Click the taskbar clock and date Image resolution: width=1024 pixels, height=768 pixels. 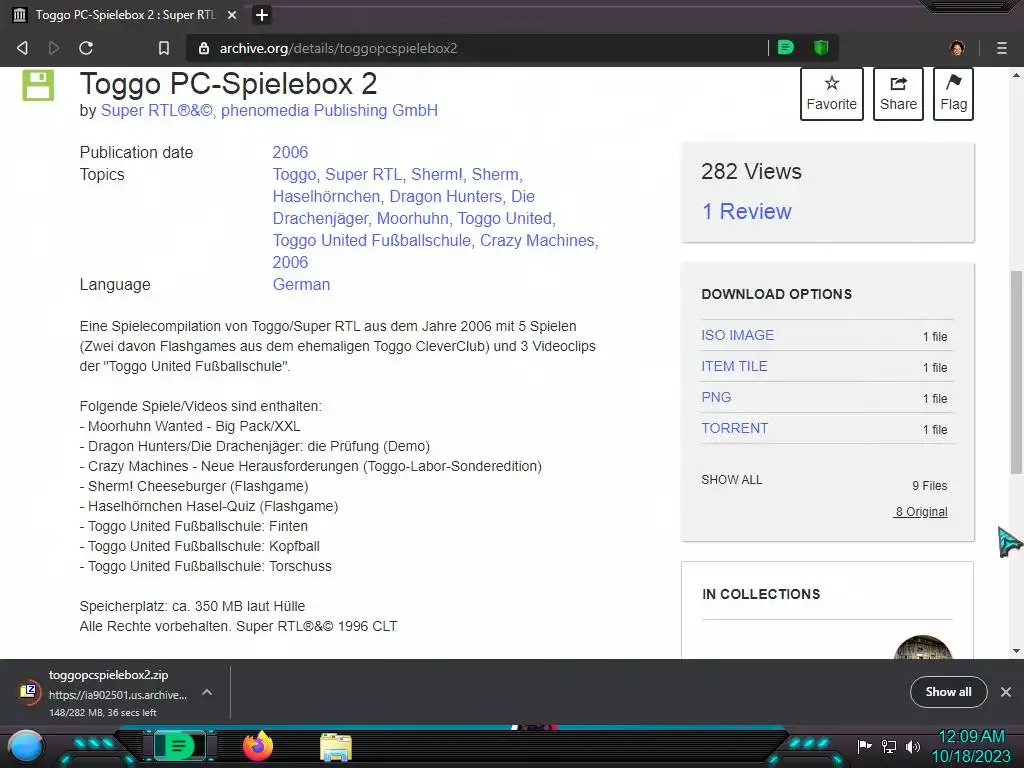971,746
